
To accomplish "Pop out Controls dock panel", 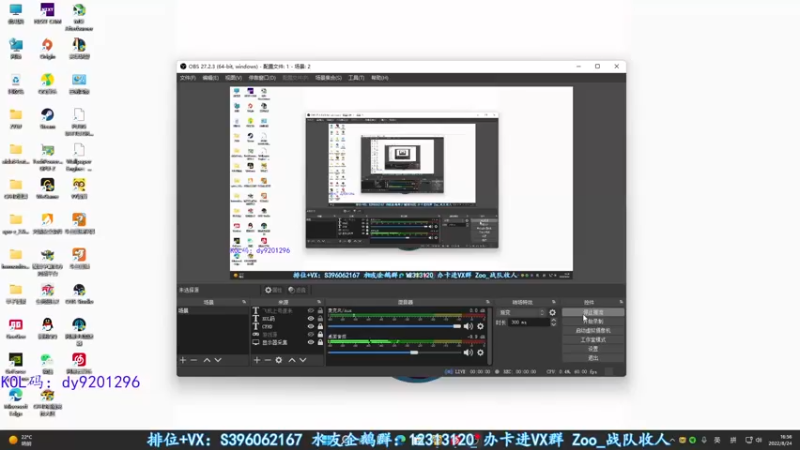I will click(x=621, y=302).
